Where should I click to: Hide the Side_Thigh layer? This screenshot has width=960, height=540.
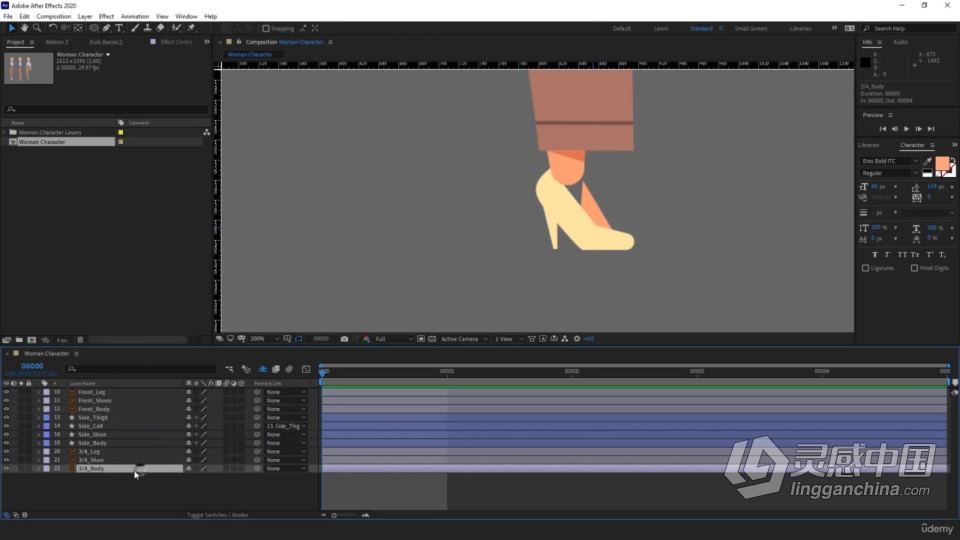click(x=7, y=418)
